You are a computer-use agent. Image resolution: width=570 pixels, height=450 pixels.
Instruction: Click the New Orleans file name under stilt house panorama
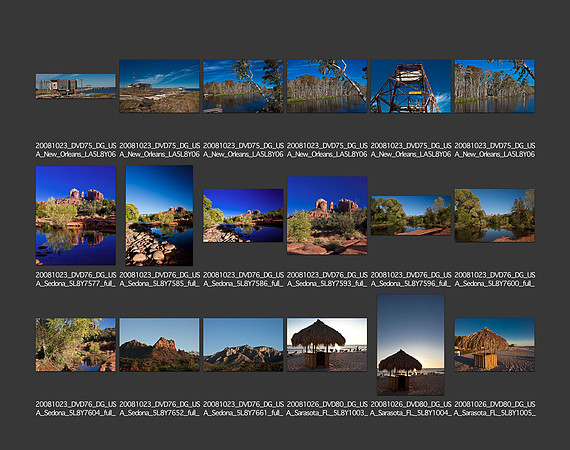[x=76, y=150]
